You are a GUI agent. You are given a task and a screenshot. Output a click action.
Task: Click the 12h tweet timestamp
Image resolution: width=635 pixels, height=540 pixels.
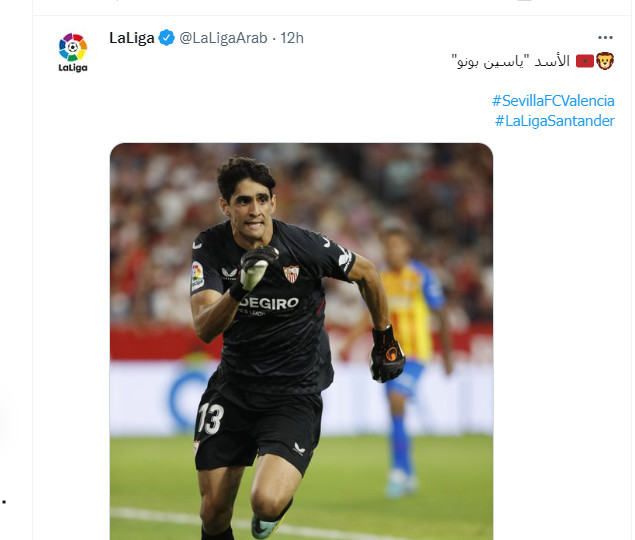point(292,38)
